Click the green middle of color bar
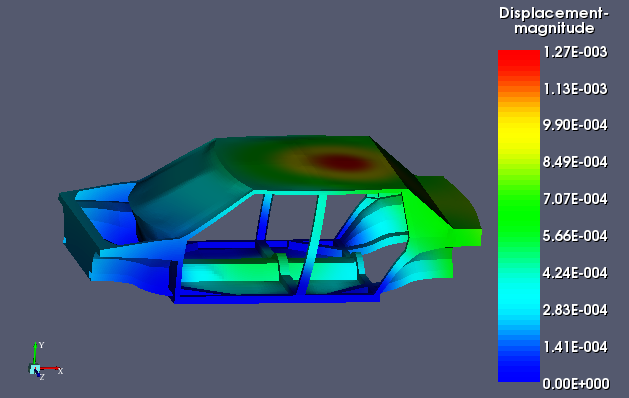Viewport: 629px width, 398px height. 519,209
